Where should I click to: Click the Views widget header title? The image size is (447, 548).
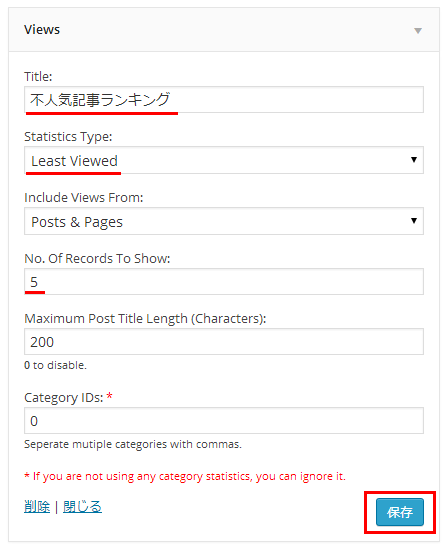tap(42, 30)
